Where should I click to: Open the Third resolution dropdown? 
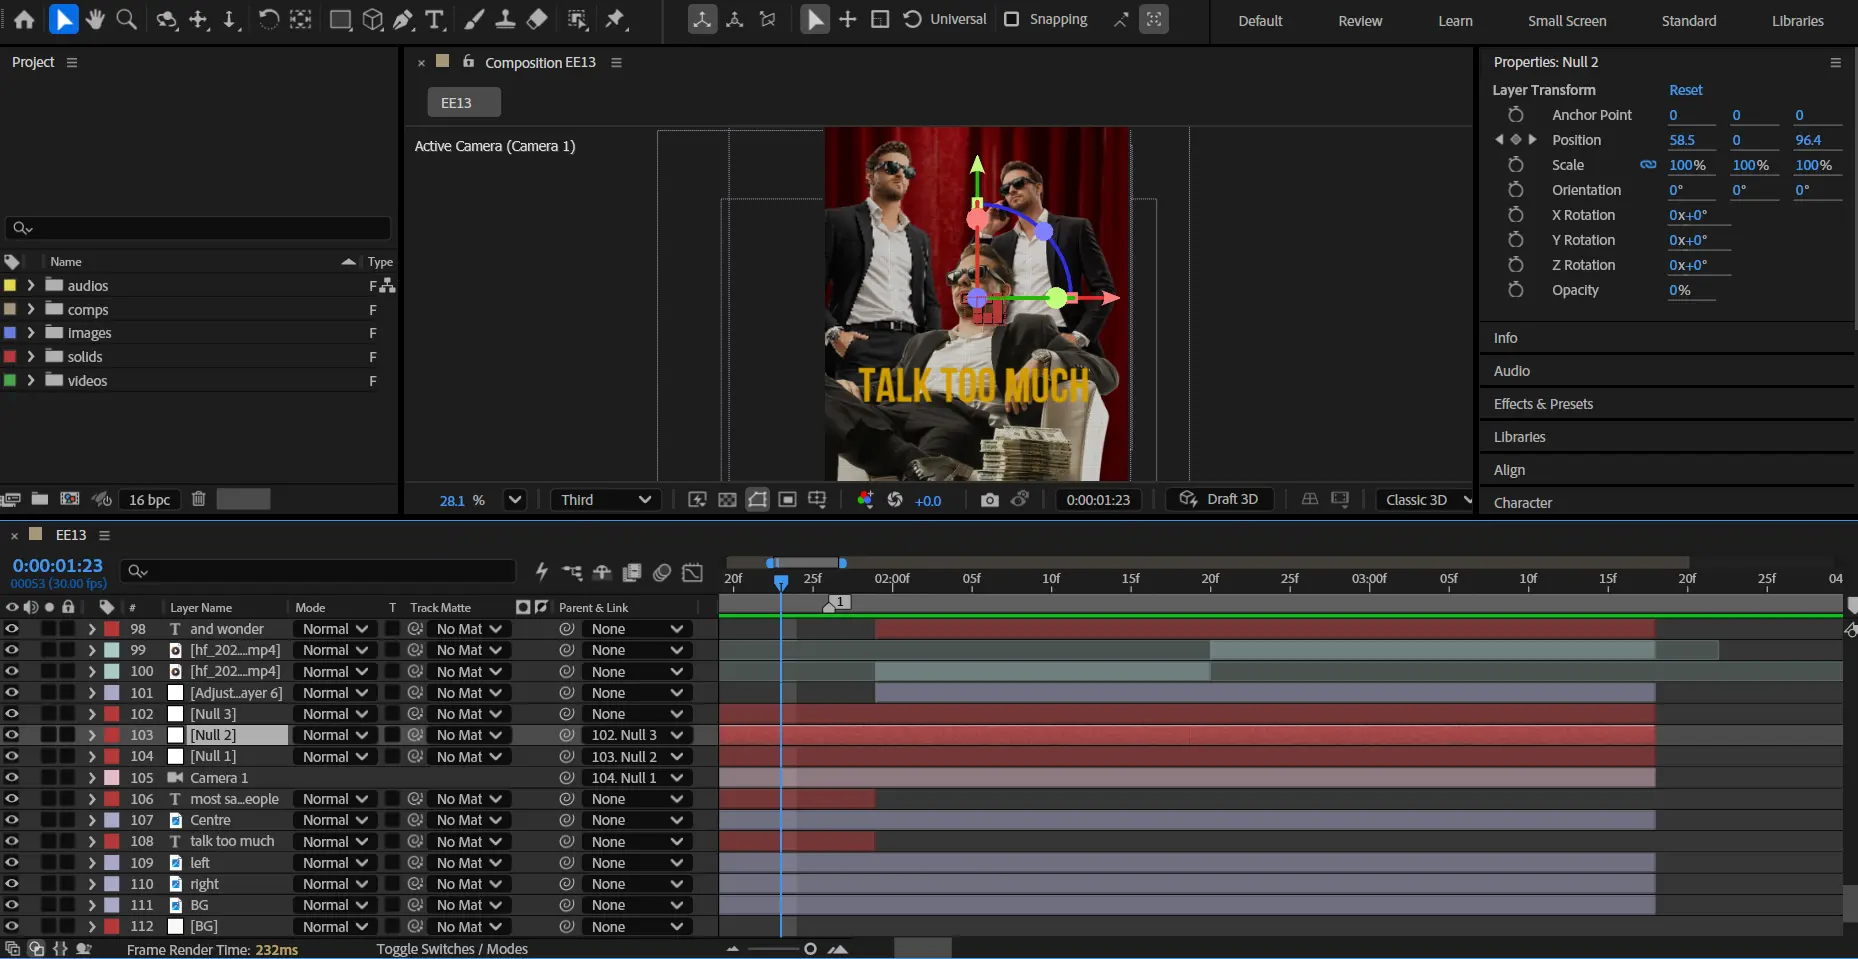coord(605,500)
